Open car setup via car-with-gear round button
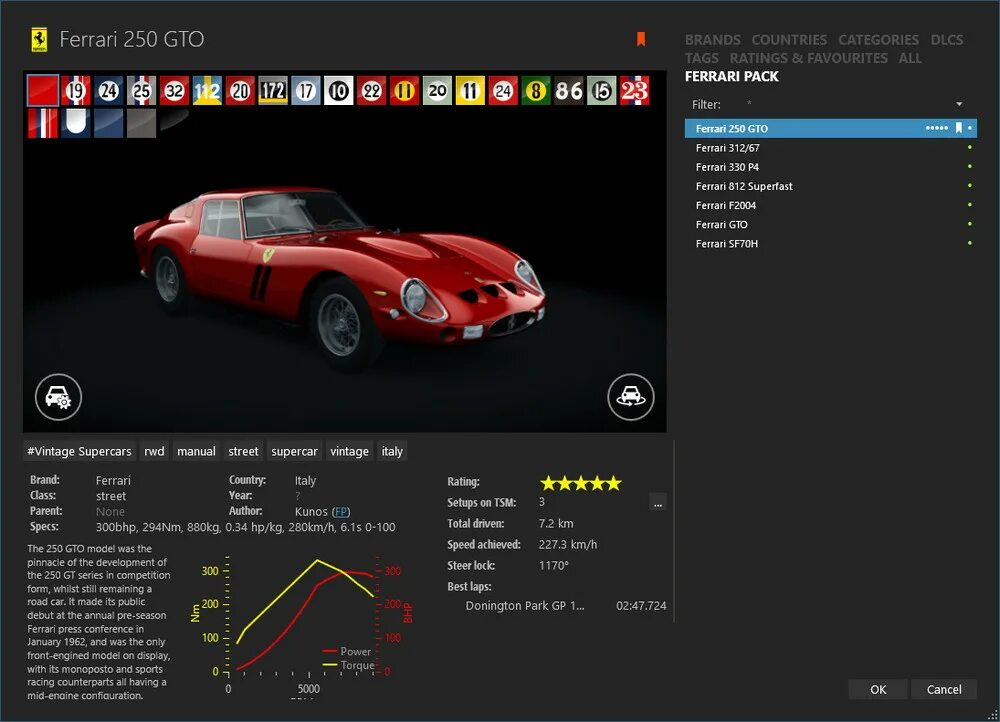The image size is (1000, 722). coord(59,397)
